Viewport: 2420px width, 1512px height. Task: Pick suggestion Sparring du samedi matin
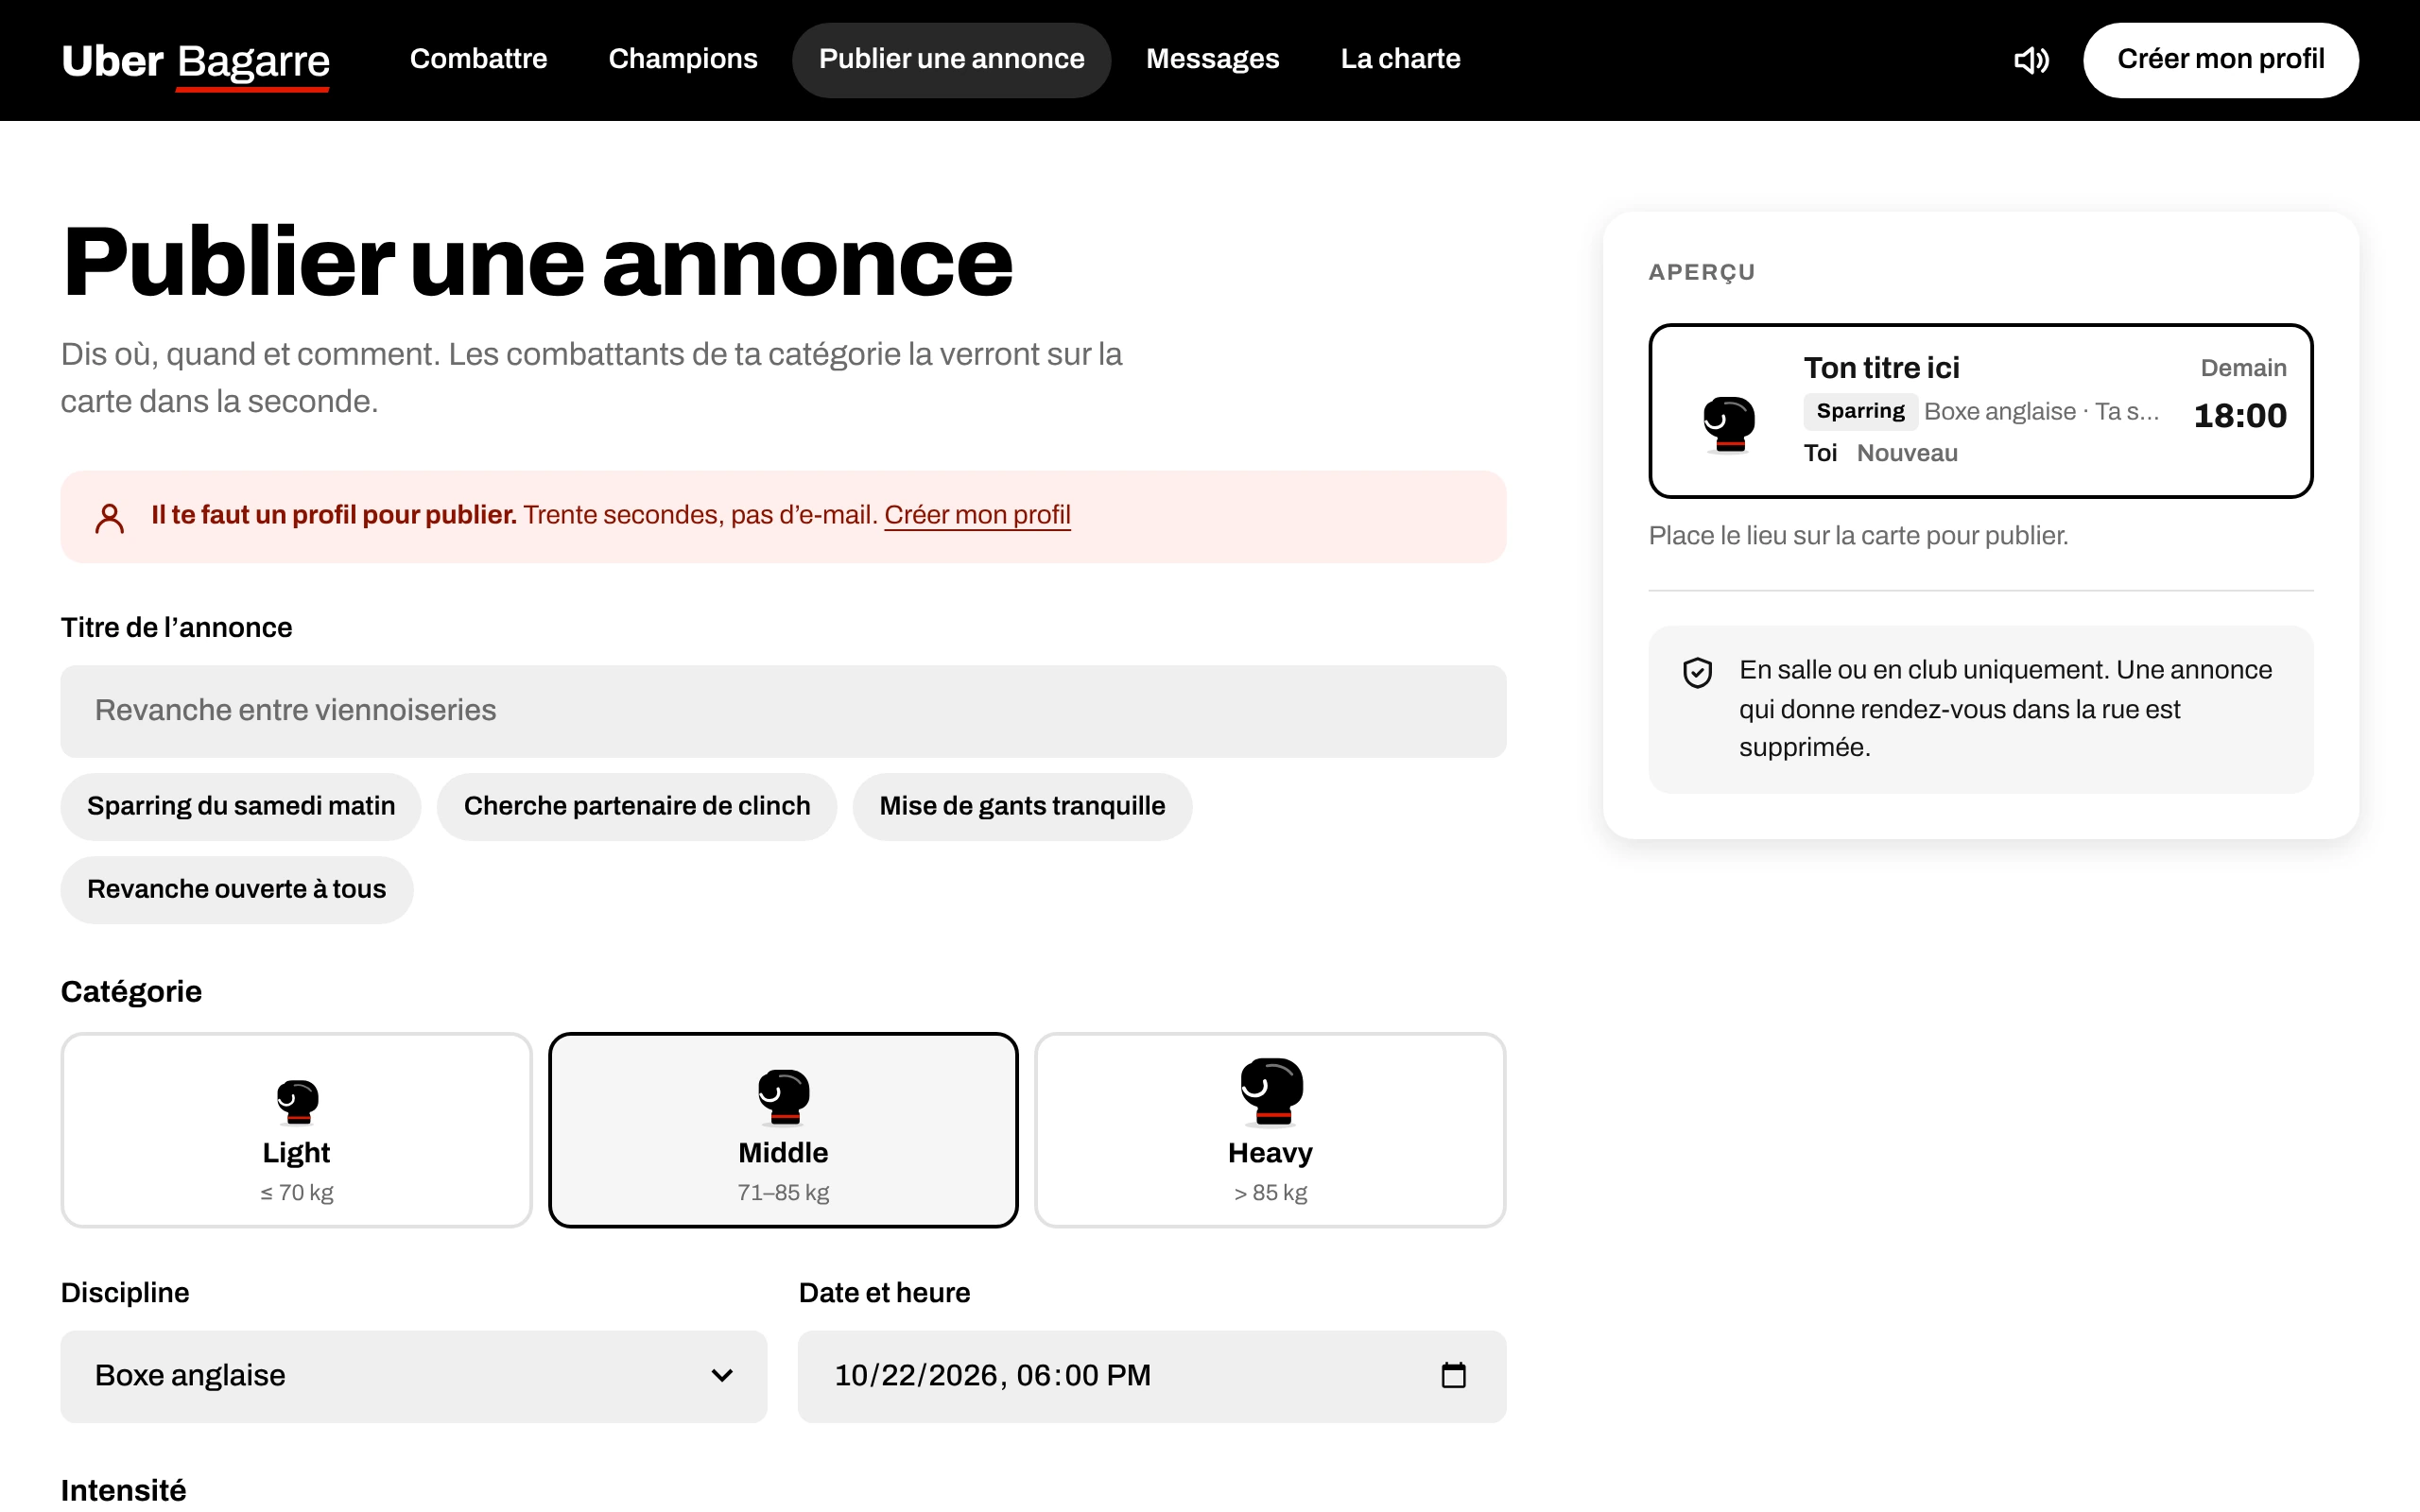tap(241, 806)
